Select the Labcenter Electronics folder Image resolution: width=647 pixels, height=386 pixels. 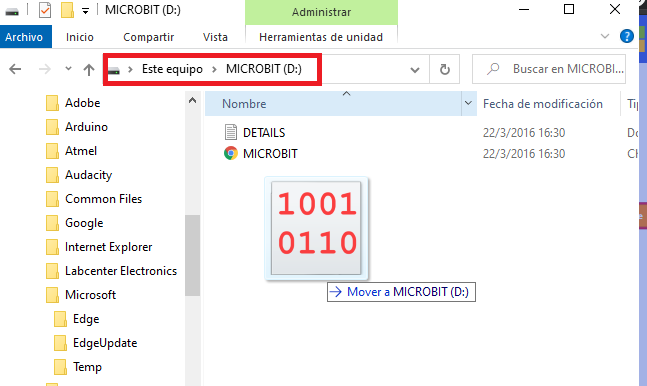coord(121,271)
